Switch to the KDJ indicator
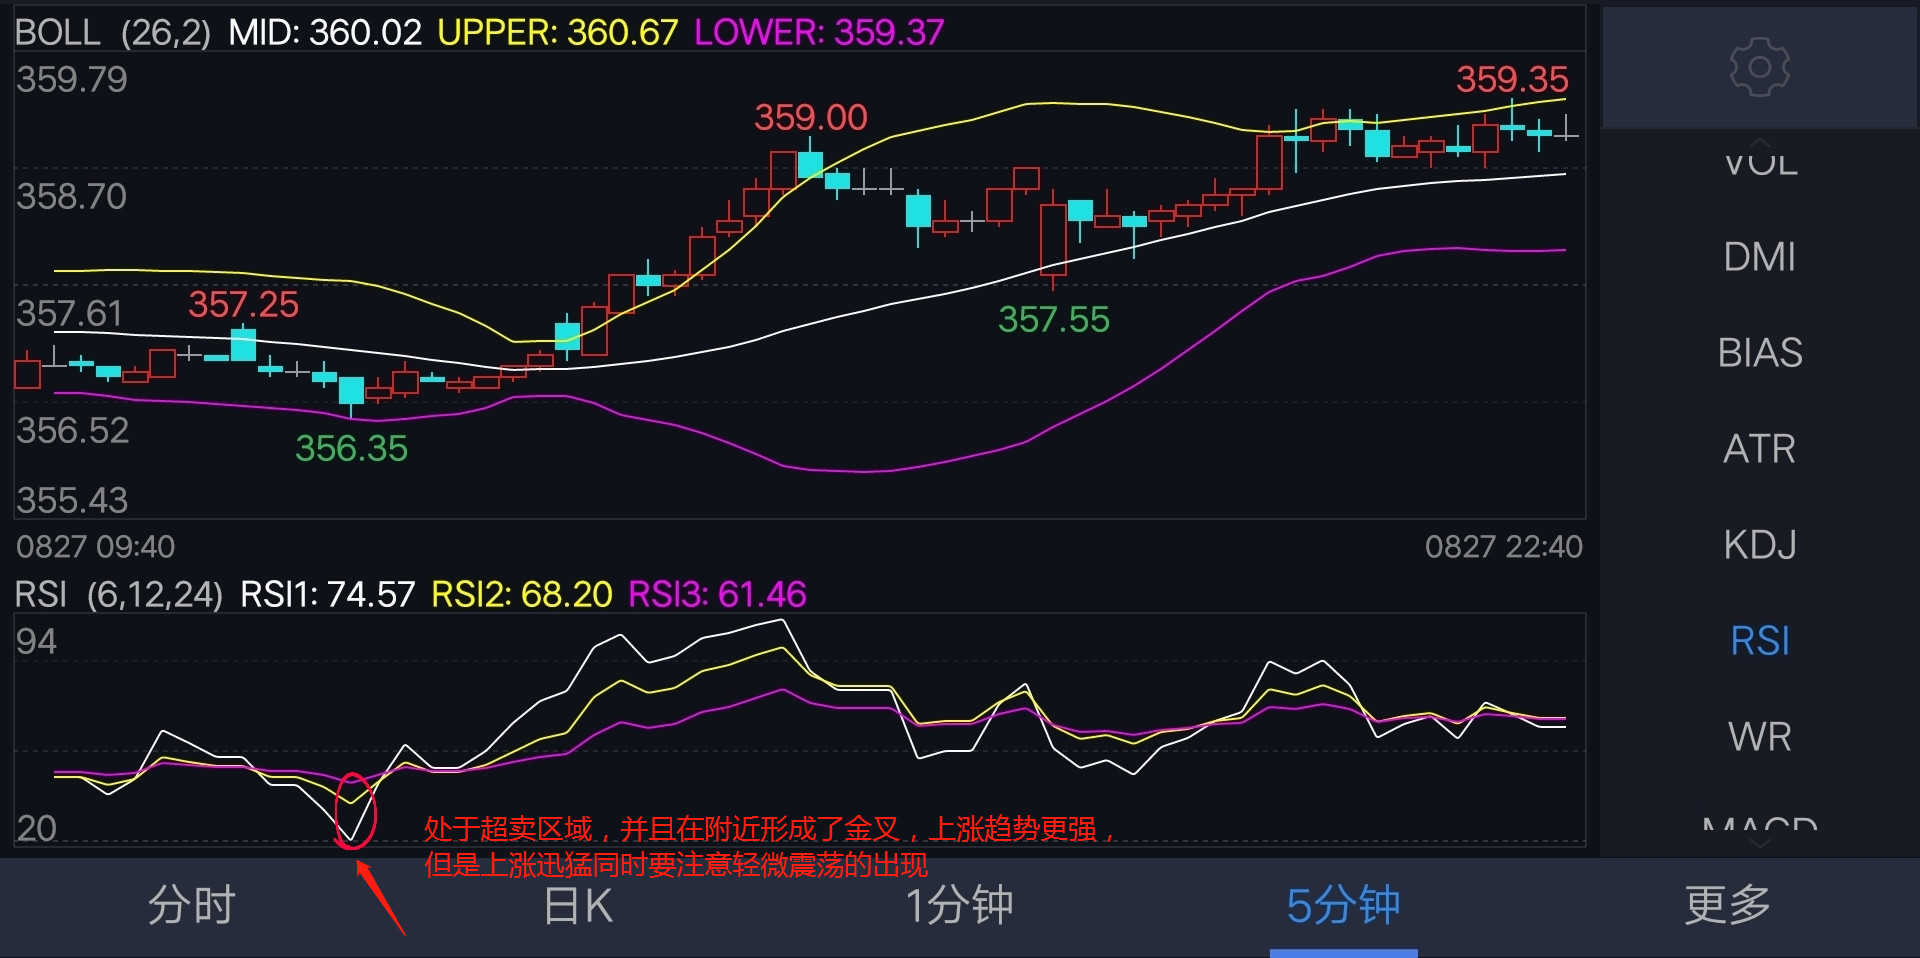1920x958 pixels. [x=1759, y=543]
